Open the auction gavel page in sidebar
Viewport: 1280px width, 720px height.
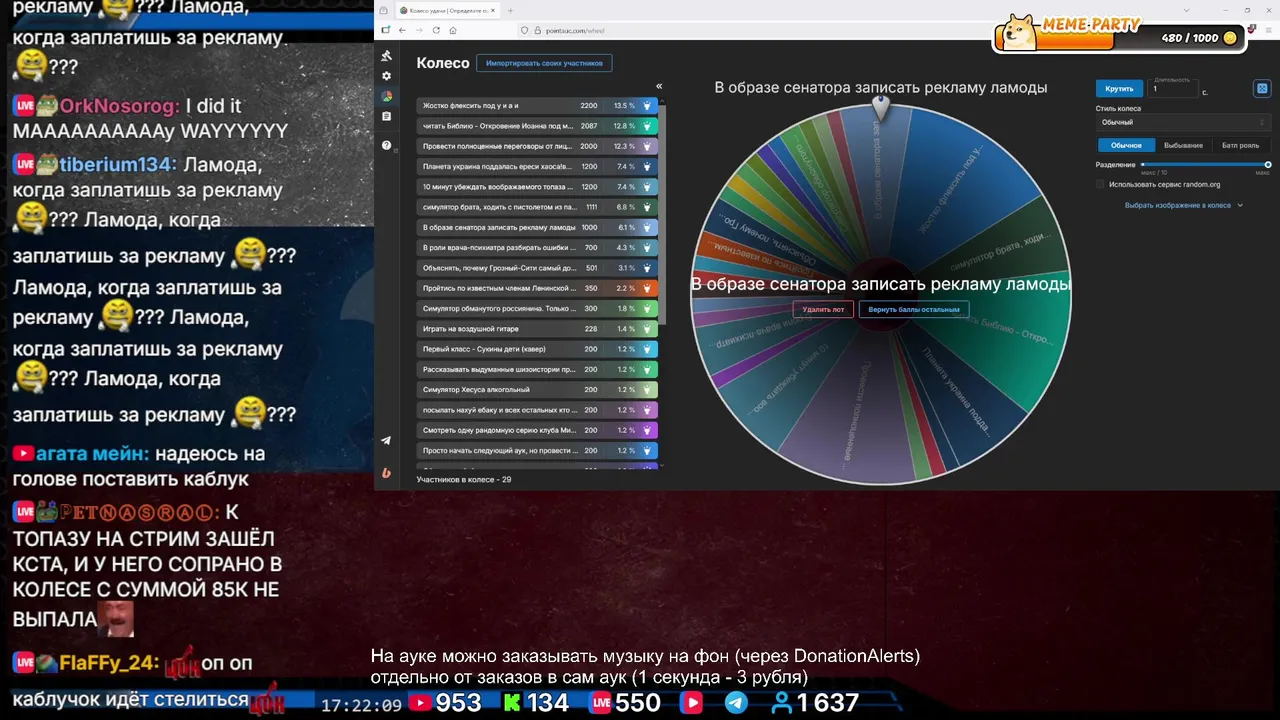(387, 56)
